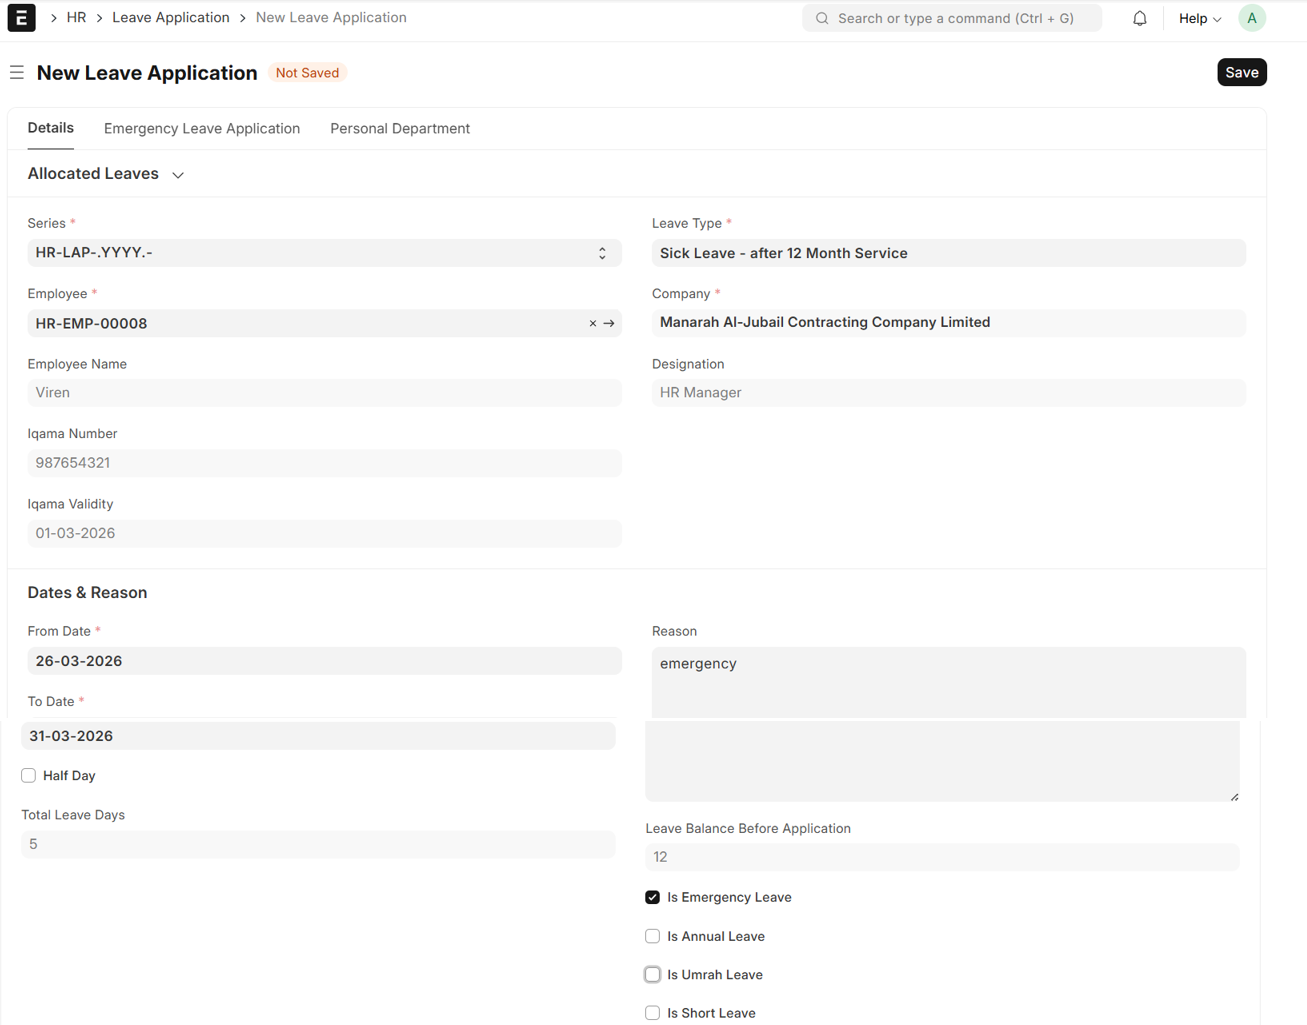
Task: Click the ERPNext home logo icon
Action: (21, 18)
